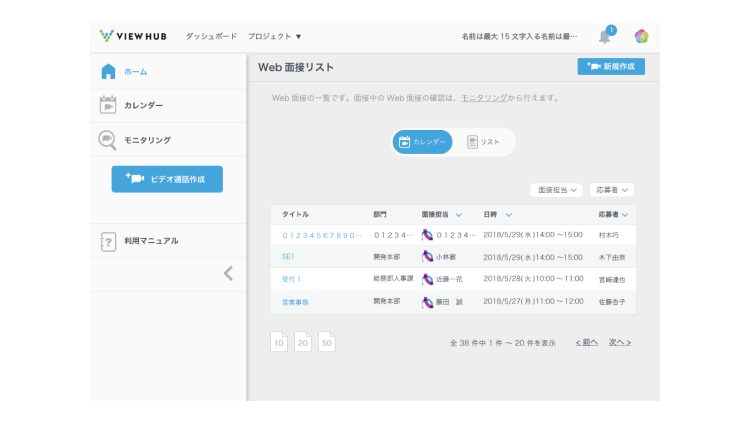Click the 10 per page icon
The width and height of the screenshot is (750, 422).
click(279, 342)
